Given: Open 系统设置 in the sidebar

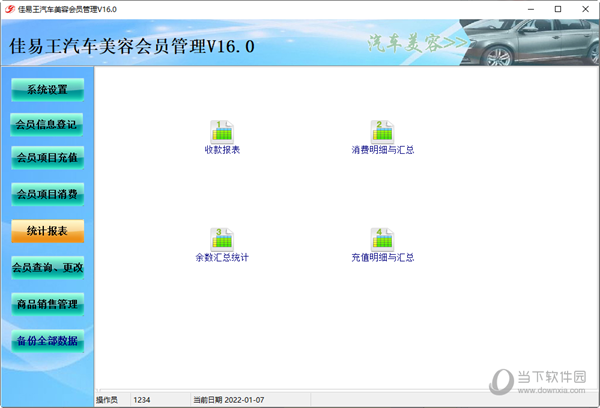Looking at the screenshot, I should coord(47,90).
